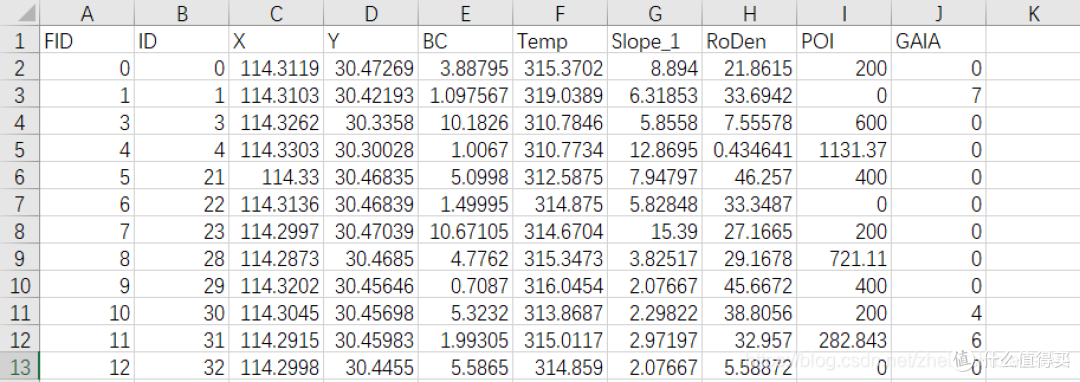The image size is (1080, 382).
Task: Select row 5 header
Action: pos(19,149)
